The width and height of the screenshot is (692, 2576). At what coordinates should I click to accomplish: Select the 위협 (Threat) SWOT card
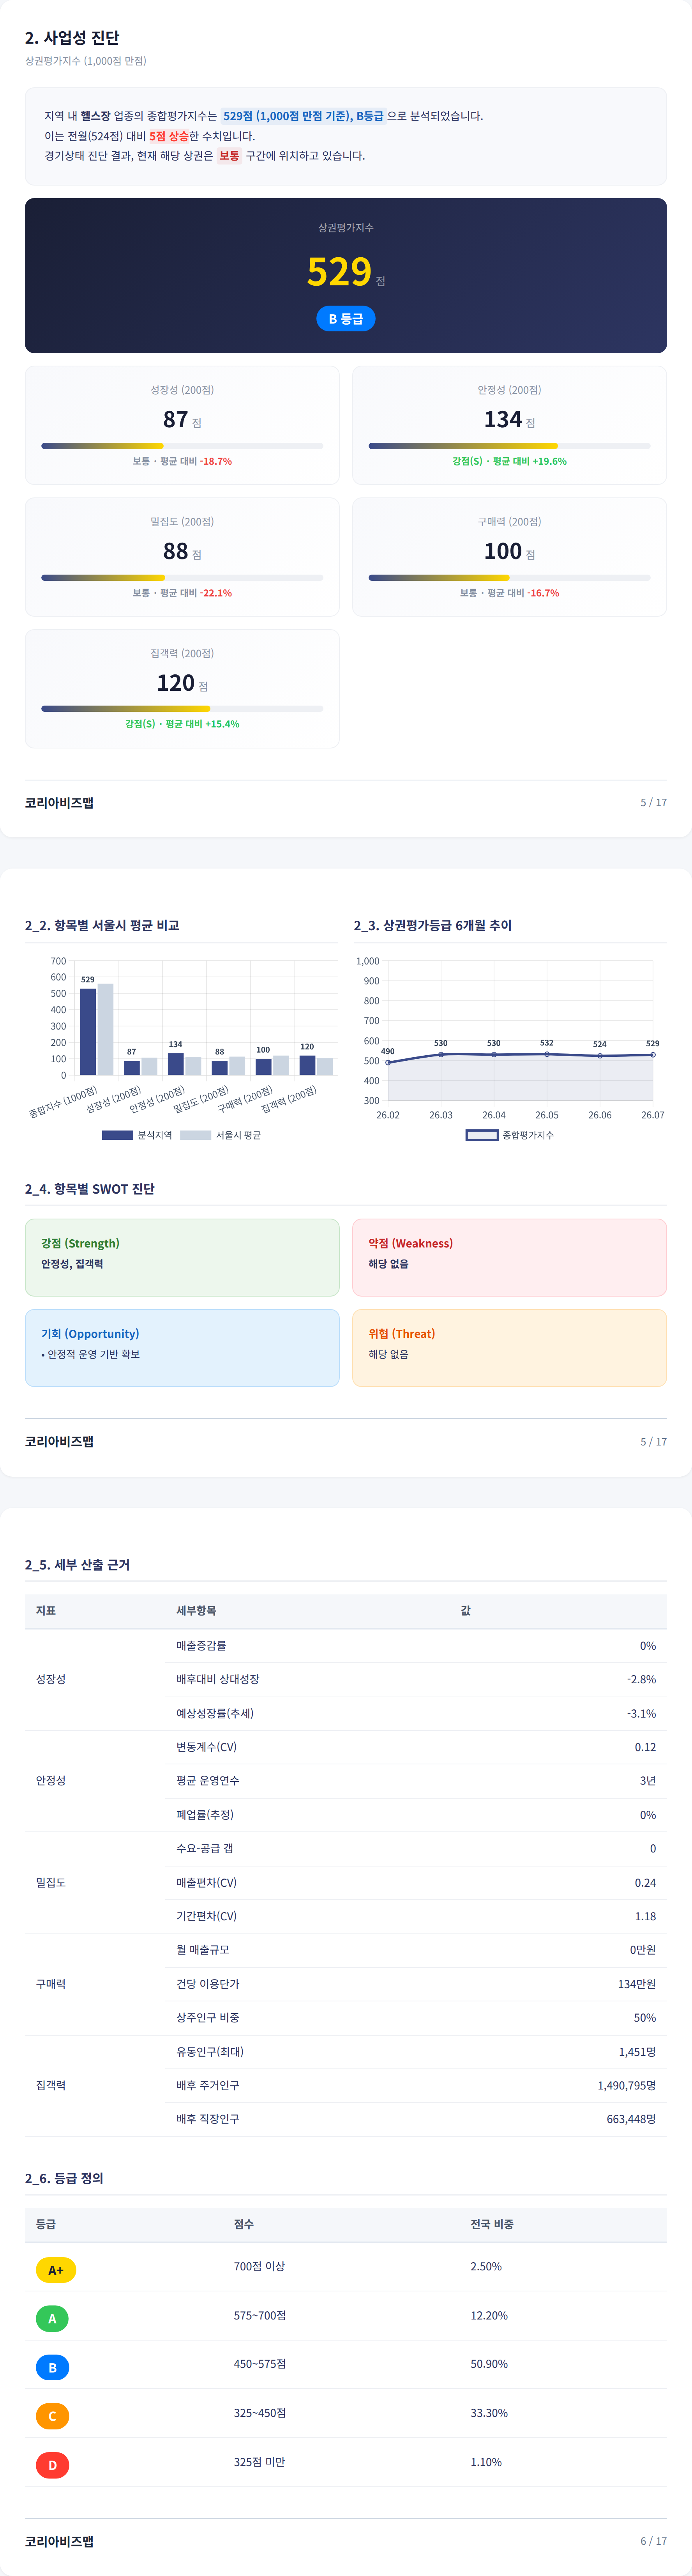coord(509,1348)
